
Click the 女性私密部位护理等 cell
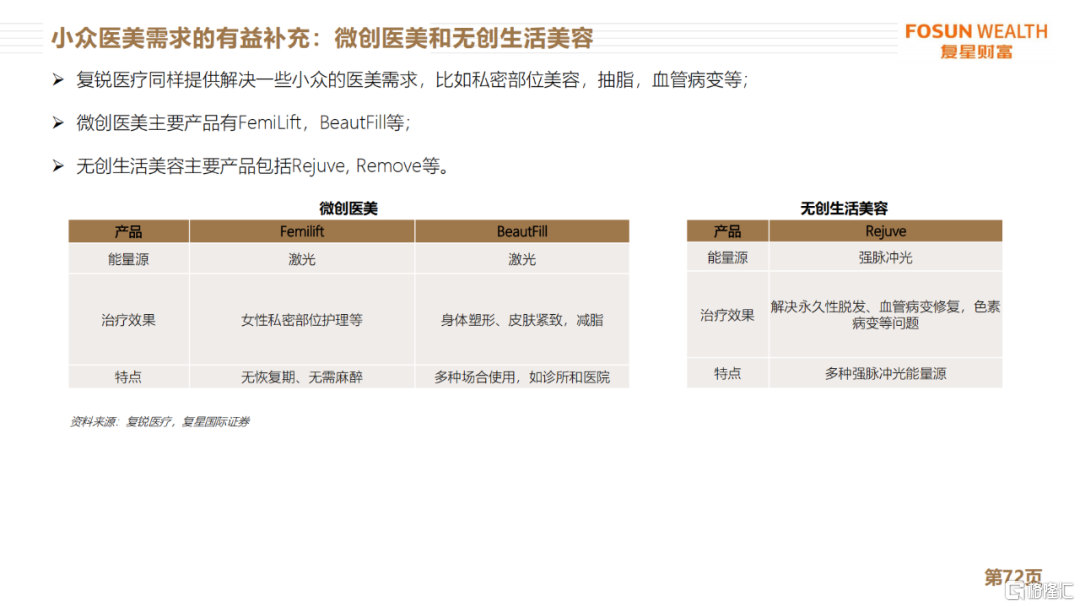[302, 320]
